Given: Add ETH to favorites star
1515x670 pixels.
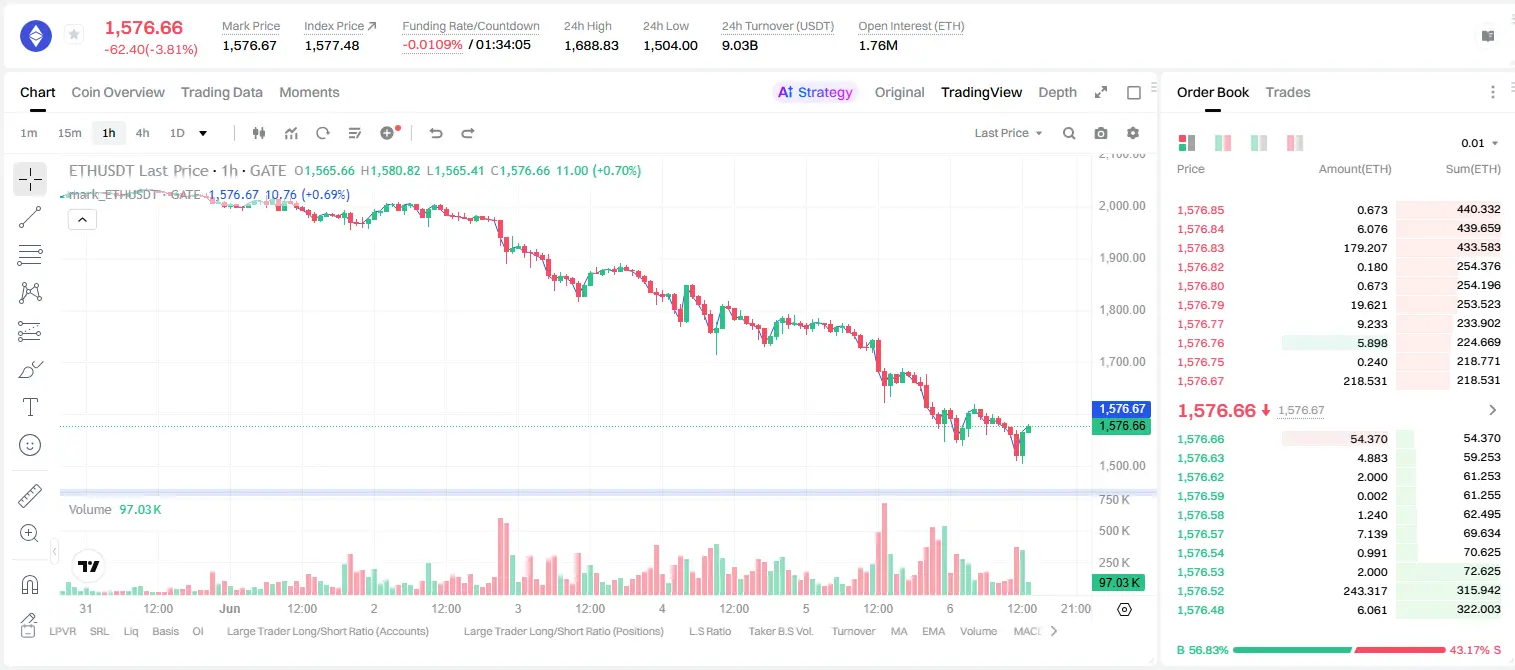Looking at the screenshot, I should click(x=74, y=34).
